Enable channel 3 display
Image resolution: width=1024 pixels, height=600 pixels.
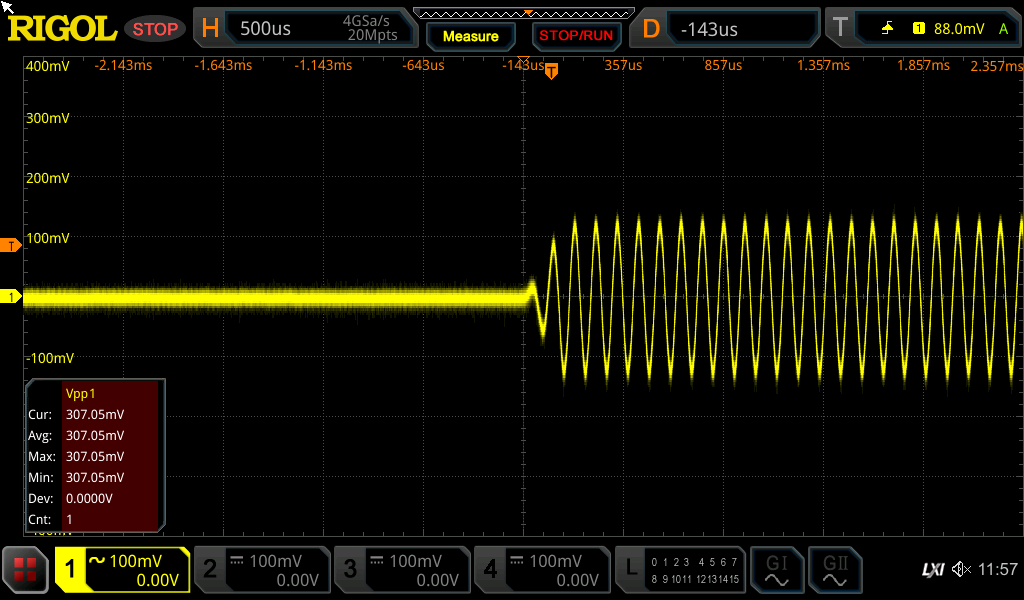(401, 570)
